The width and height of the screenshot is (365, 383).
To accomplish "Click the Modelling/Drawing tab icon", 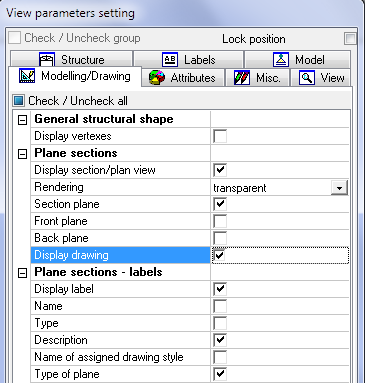I will pos(27,76).
